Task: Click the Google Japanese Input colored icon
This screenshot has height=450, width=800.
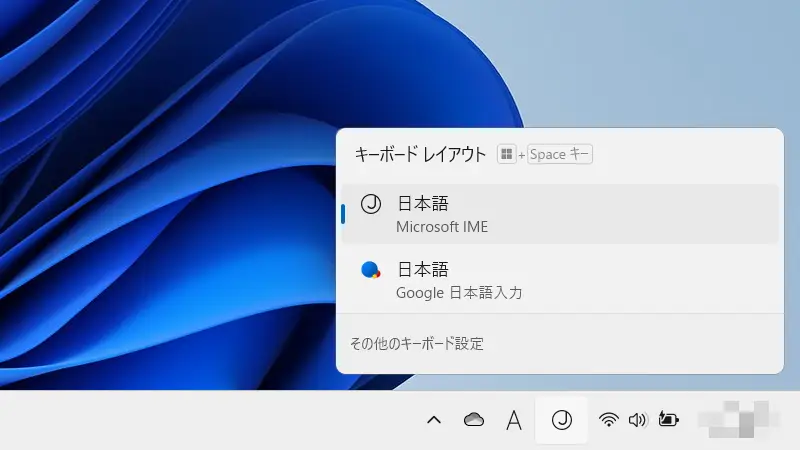Action: coord(371,269)
